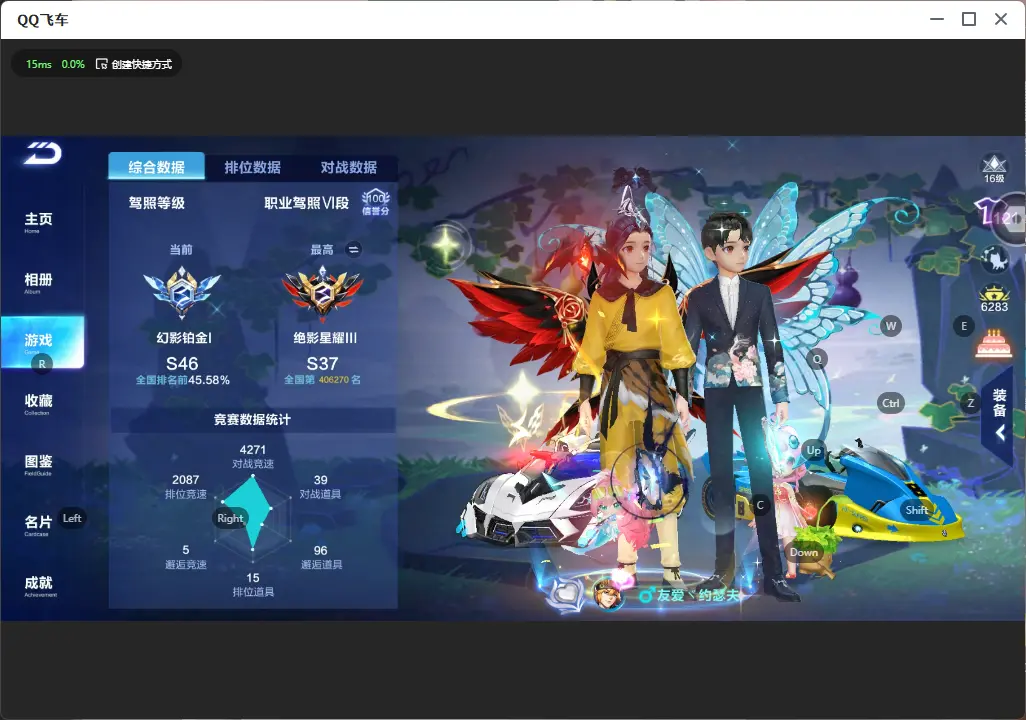Click 全国排名前45.58% ranking text
This screenshot has height=720, width=1026.
coord(183,380)
